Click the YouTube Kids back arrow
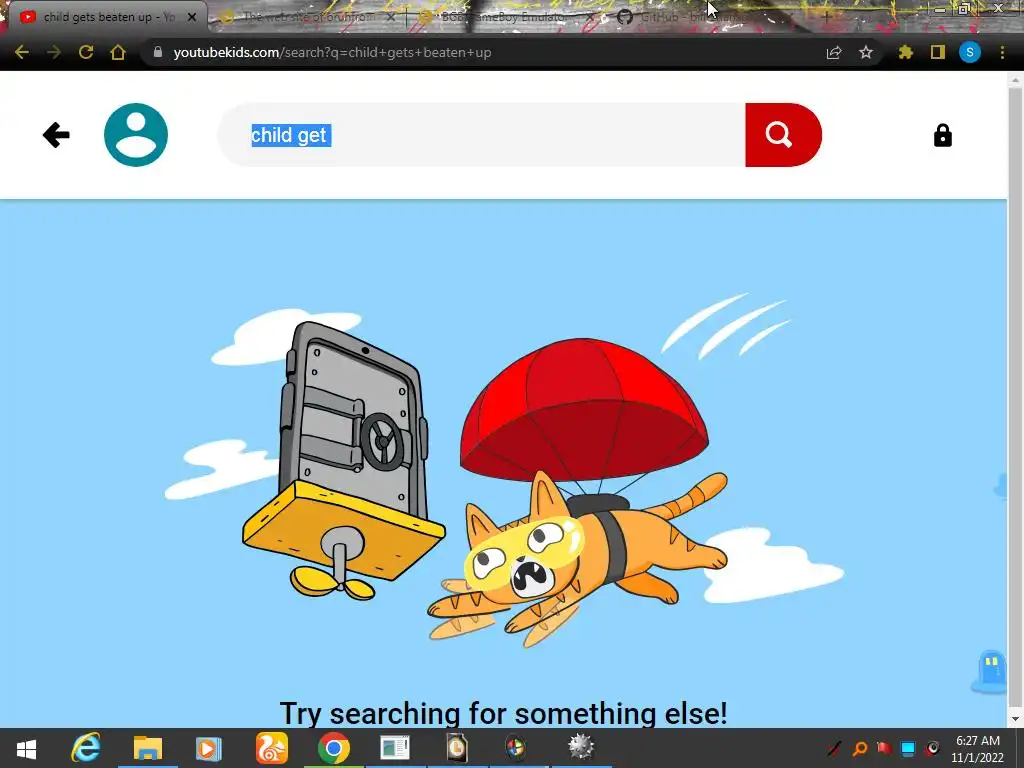Image resolution: width=1024 pixels, height=768 pixels. tap(56, 135)
